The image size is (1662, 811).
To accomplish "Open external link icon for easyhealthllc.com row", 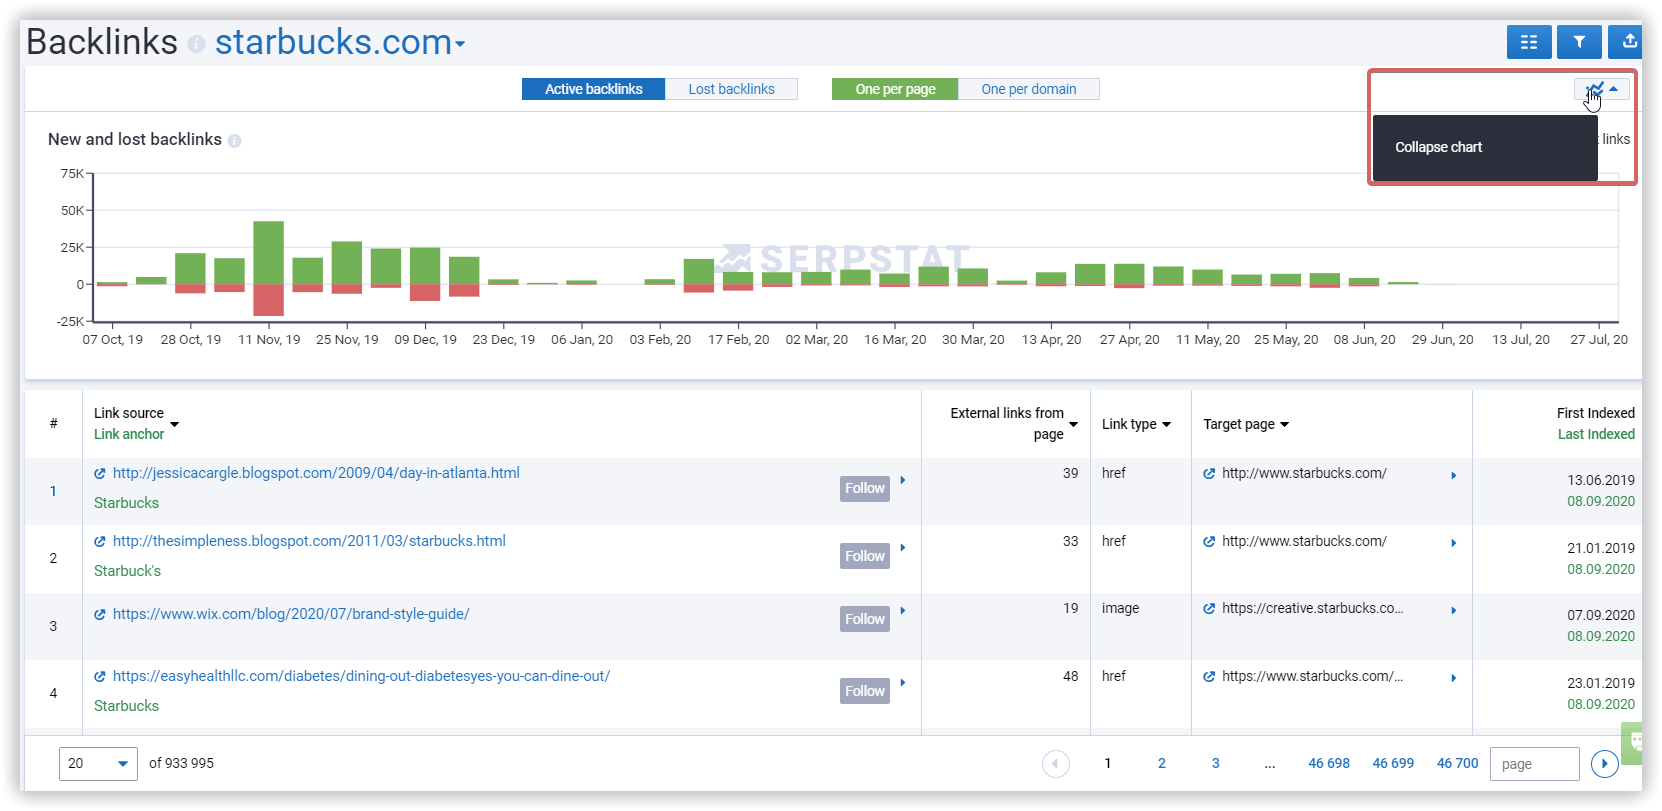I will pos(100,677).
